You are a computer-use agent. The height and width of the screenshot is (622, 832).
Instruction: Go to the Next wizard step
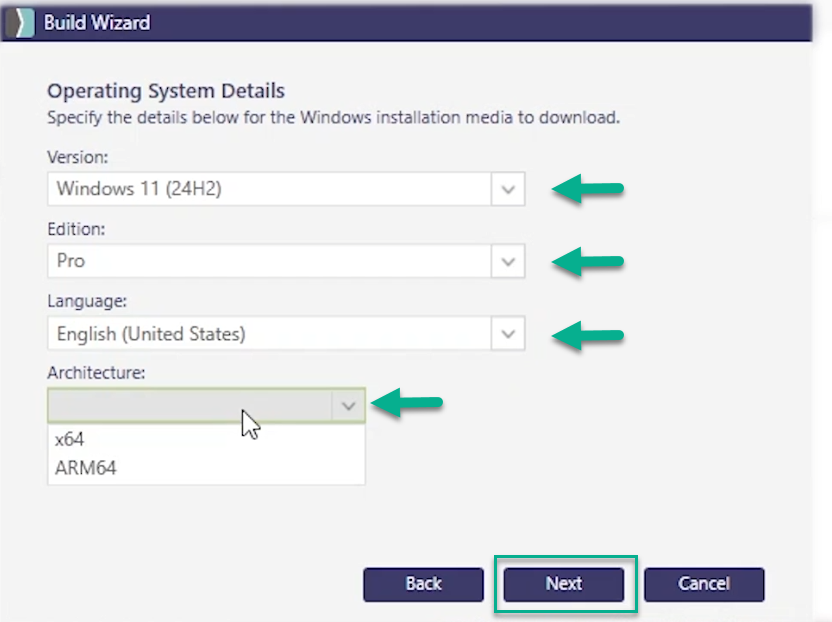click(564, 584)
